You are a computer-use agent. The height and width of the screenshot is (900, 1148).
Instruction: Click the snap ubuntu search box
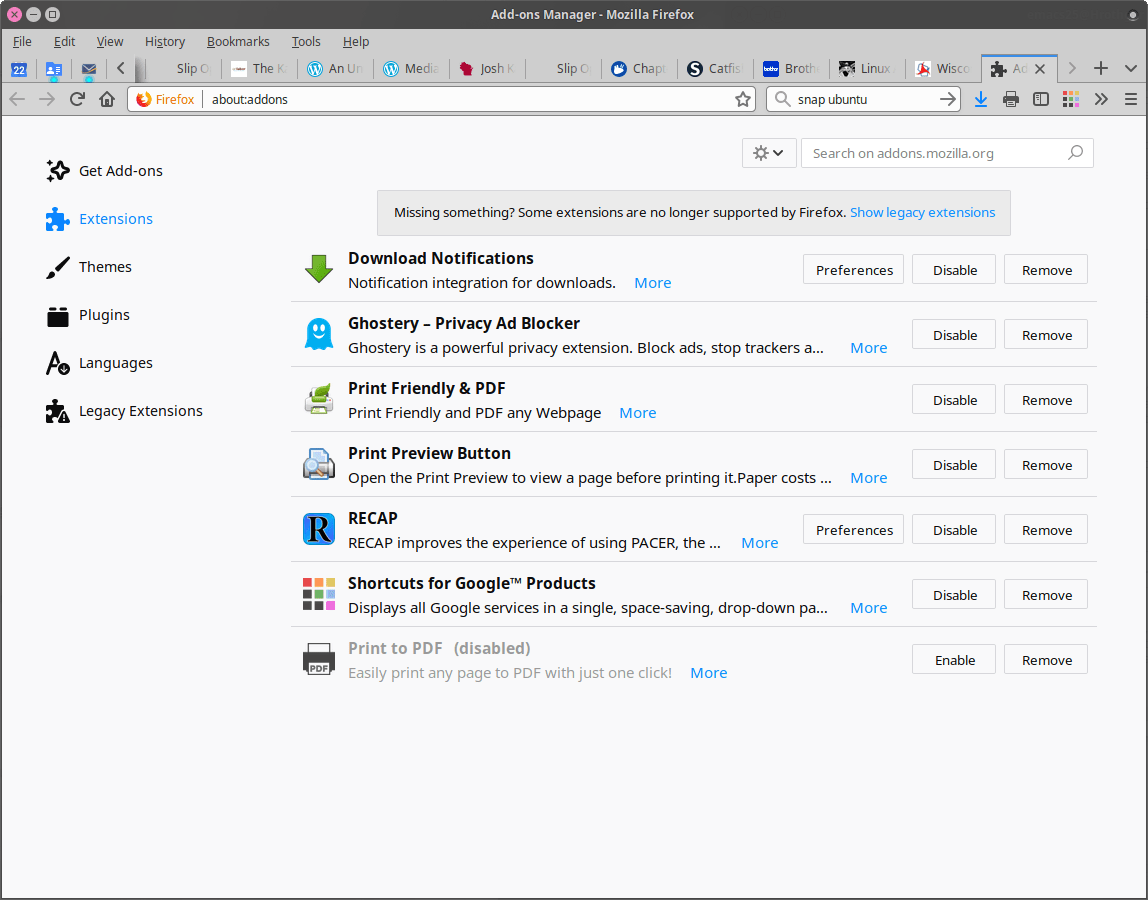(862, 99)
